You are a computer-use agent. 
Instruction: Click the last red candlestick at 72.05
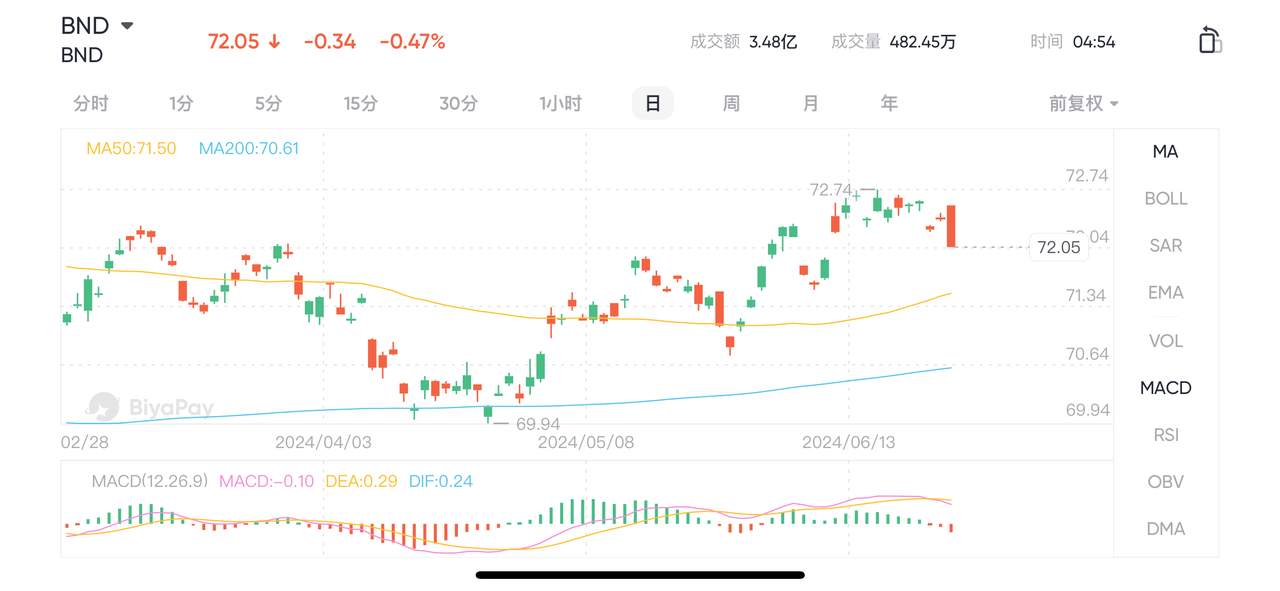coord(952,226)
